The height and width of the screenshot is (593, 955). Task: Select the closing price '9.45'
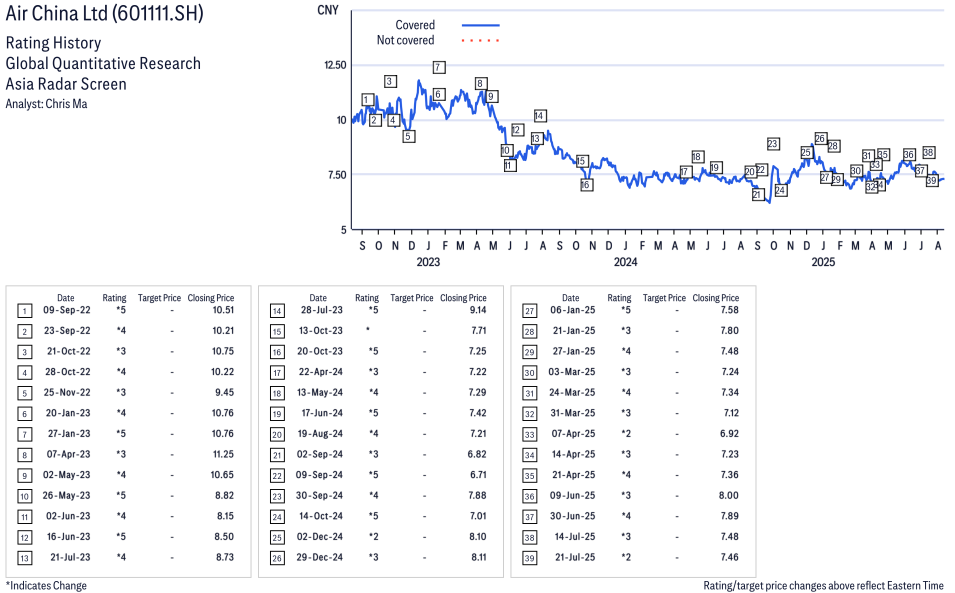click(x=224, y=393)
